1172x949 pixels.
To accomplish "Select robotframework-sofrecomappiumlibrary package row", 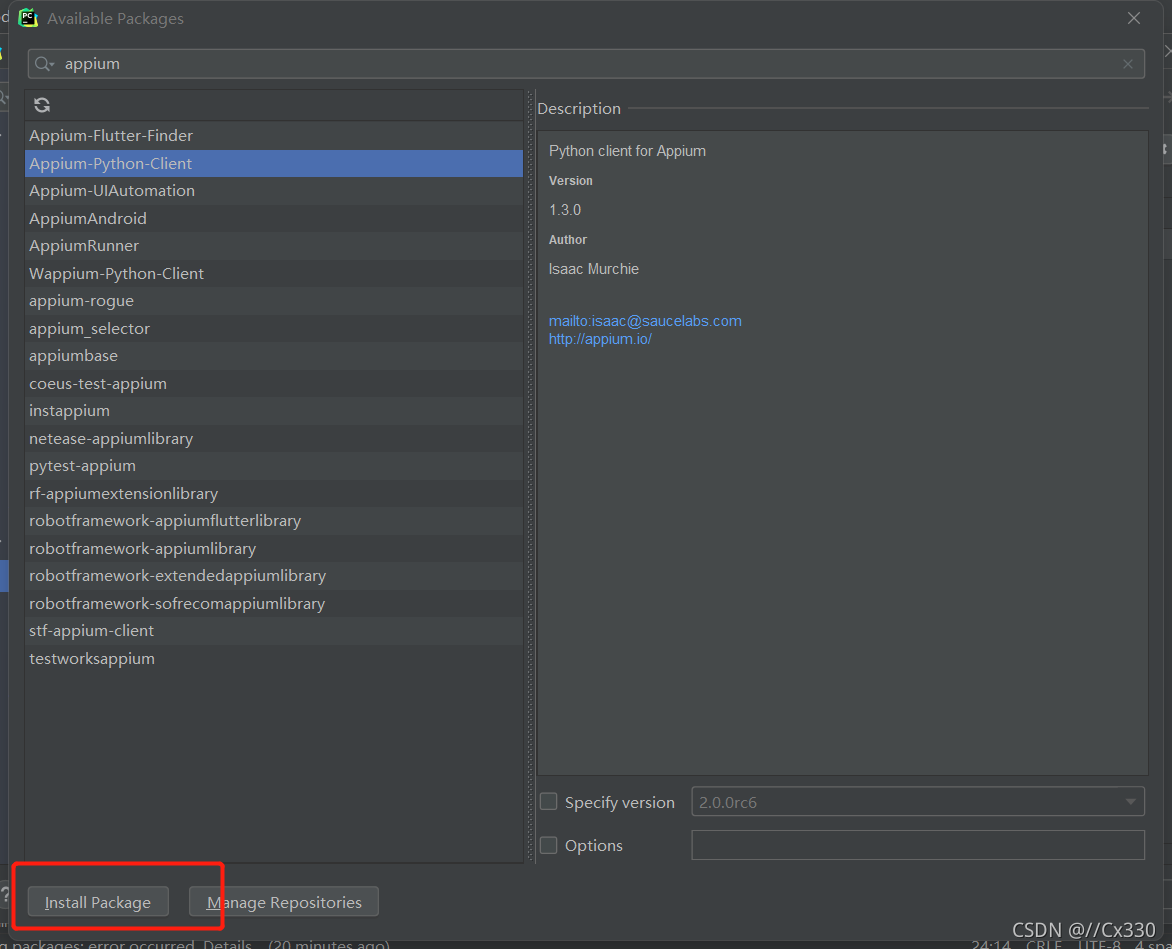I will [274, 604].
